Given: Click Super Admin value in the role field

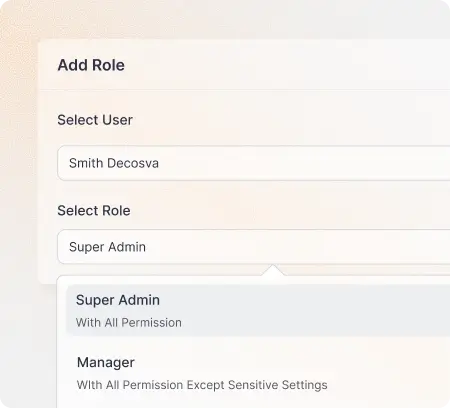Looking at the screenshot, I should coord(107,247).
